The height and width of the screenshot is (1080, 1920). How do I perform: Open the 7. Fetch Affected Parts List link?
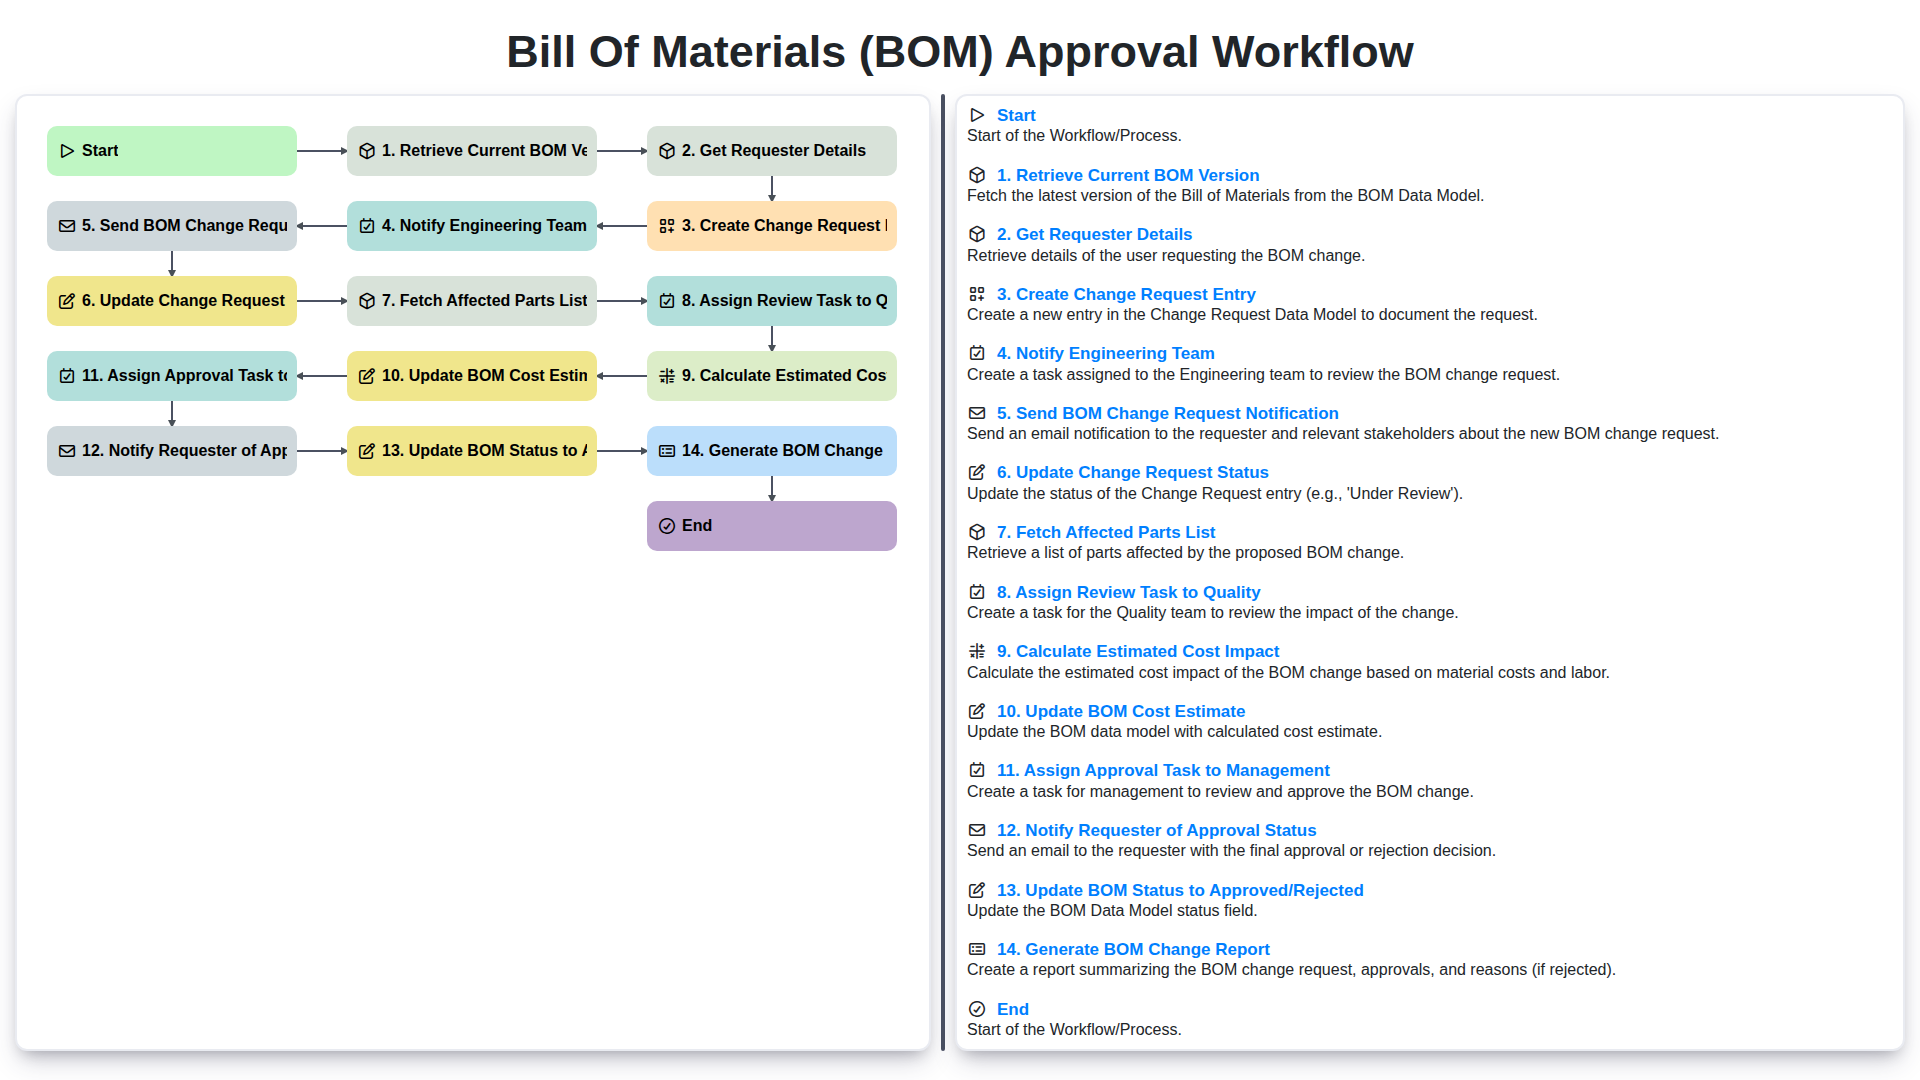1106,532
